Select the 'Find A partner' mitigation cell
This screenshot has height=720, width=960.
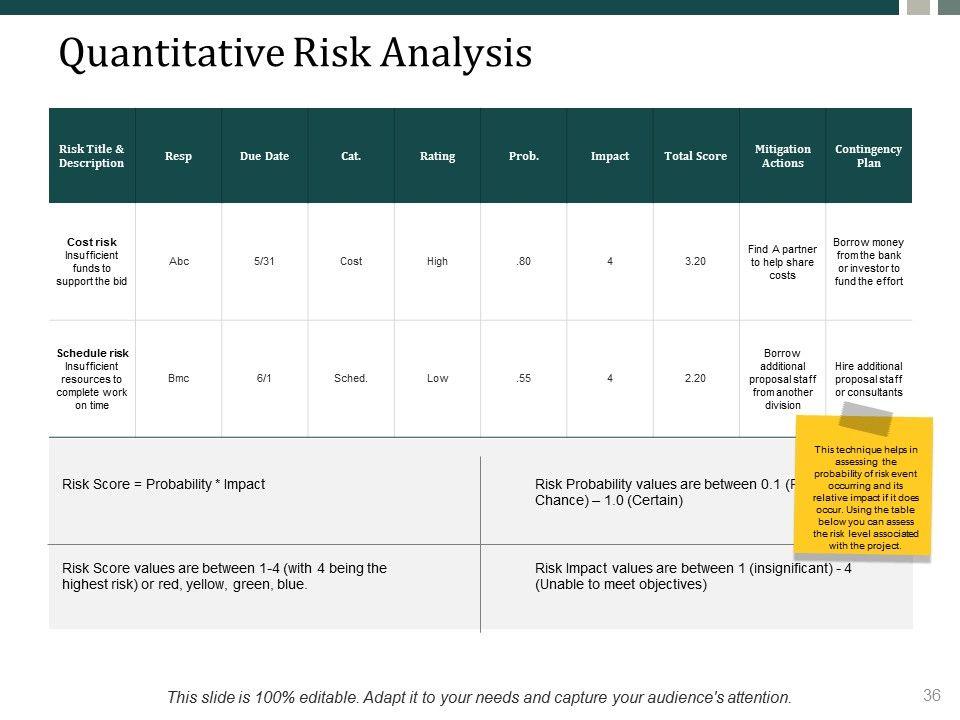point(782,262)
